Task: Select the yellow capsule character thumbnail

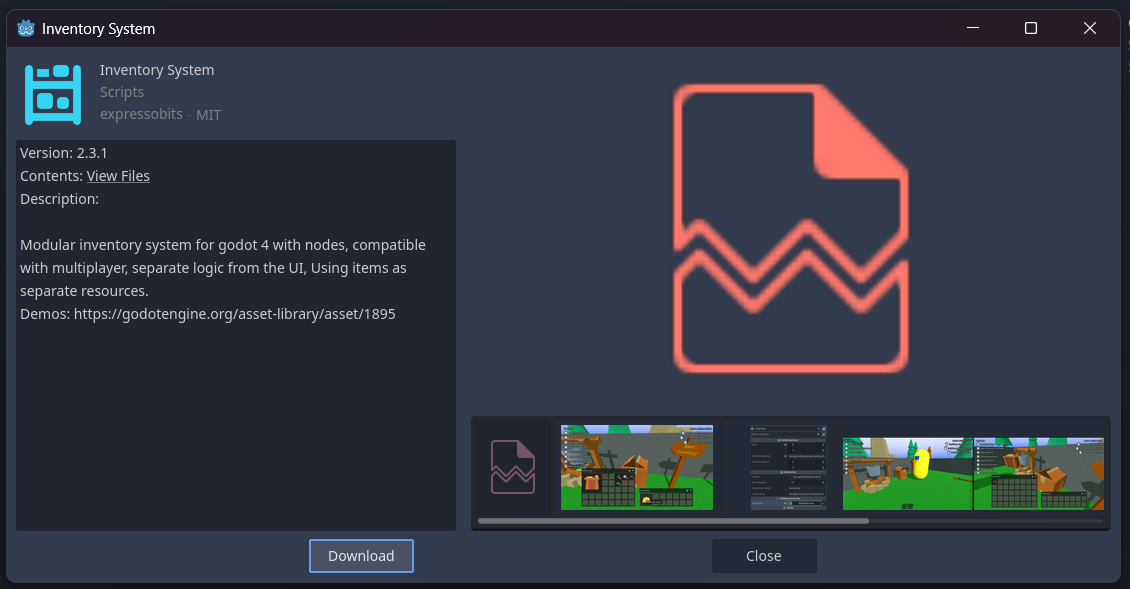Action: tap(907, 474)
